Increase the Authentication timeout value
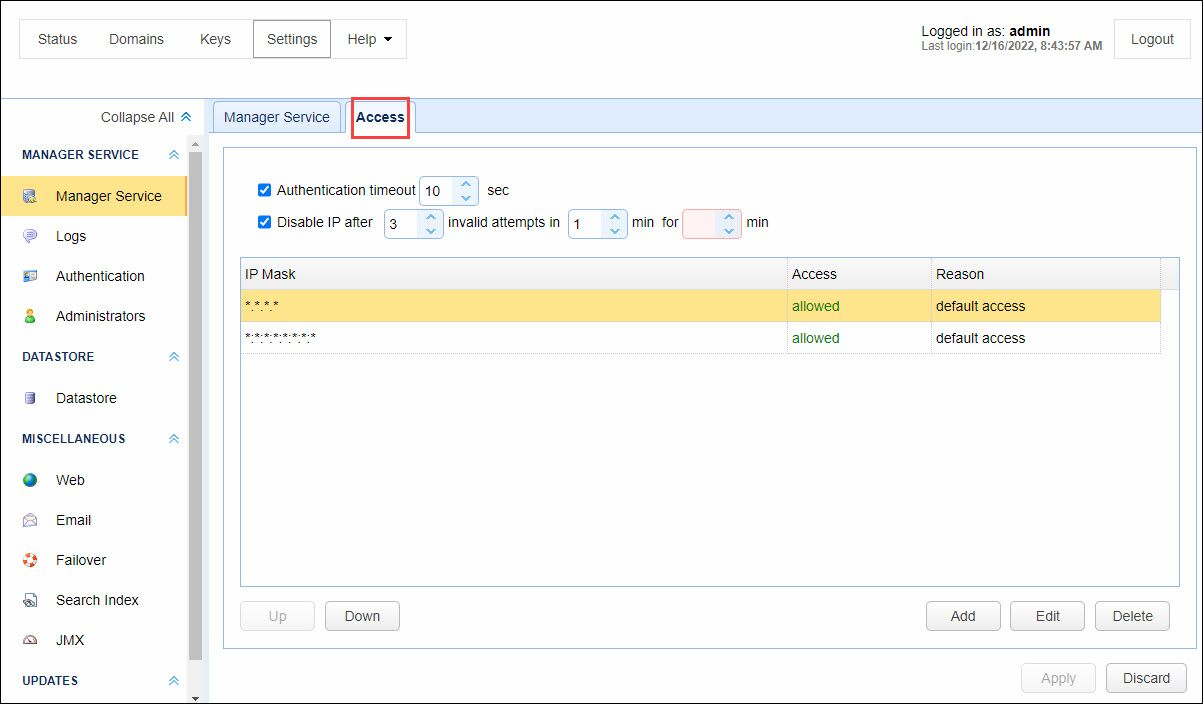Image resolution: width=1203 pixels, height=704 pixels. (466, 184)
